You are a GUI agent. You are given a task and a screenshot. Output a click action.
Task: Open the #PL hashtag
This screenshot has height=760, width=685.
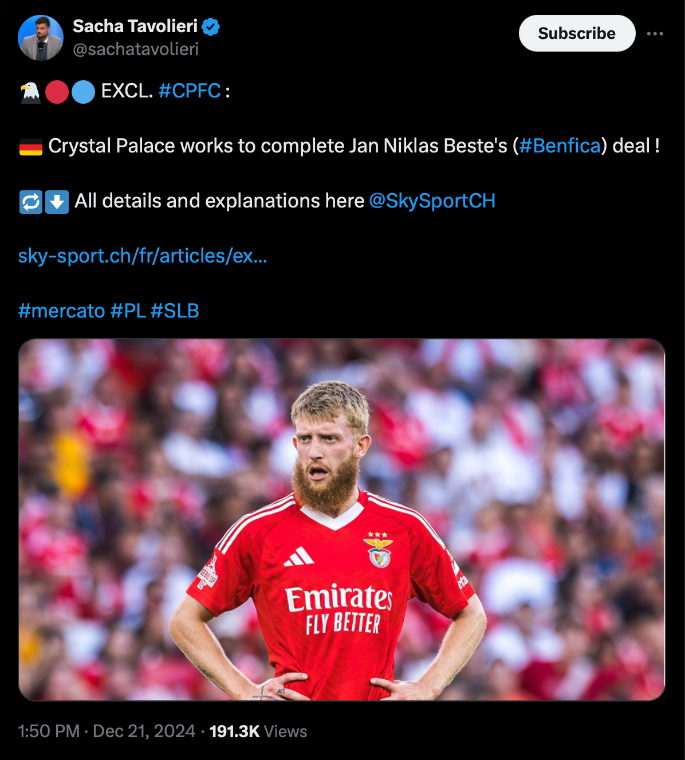128,311
